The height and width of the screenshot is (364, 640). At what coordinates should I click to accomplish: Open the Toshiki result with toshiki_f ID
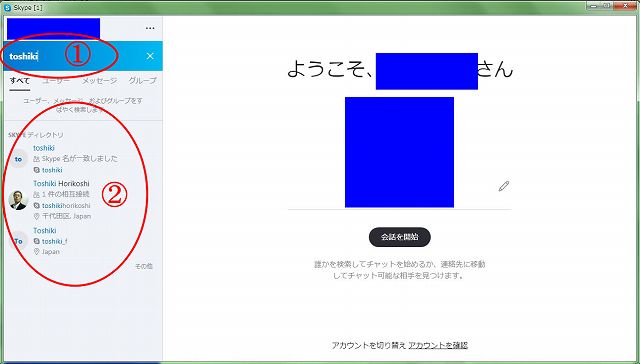(82, 241)
